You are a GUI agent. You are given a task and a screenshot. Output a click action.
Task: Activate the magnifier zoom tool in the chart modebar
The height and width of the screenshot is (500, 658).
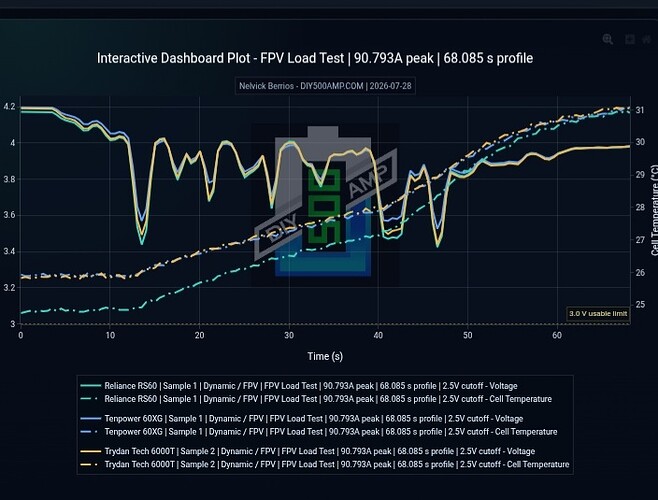tap(608, 39)
